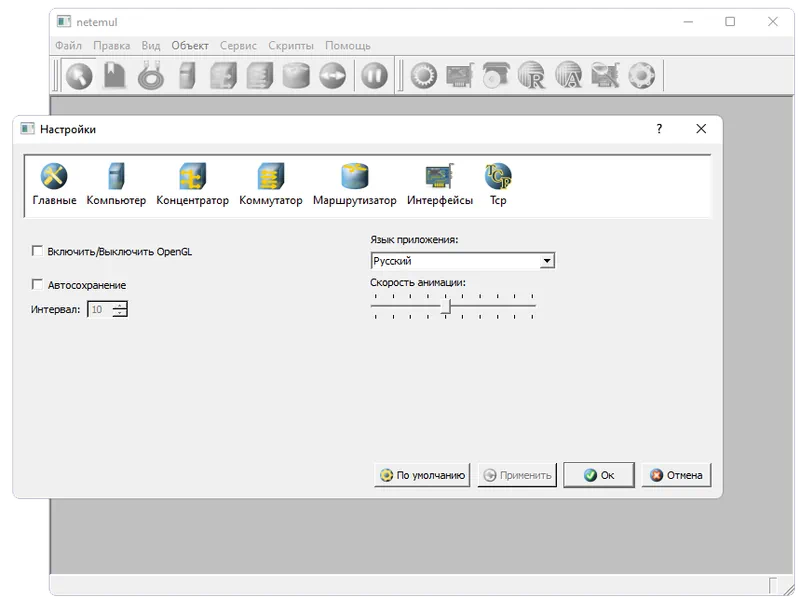Enable the Автосохранение checkbox
The image size is (800, 600).
37,284
